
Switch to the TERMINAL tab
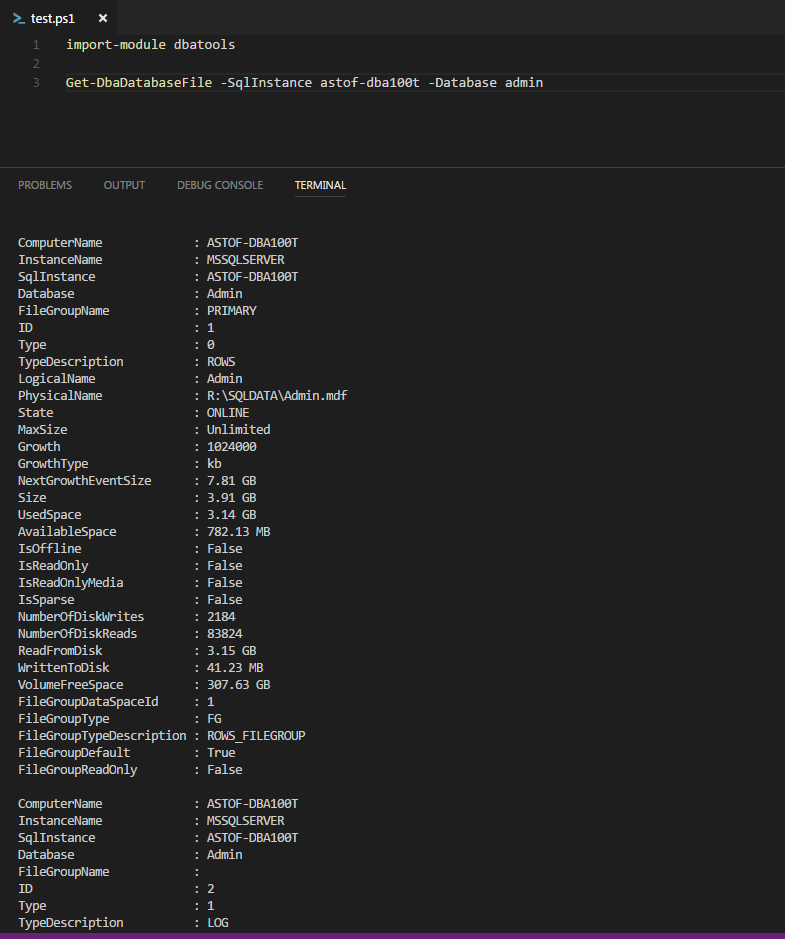click(x=320, y=185)
